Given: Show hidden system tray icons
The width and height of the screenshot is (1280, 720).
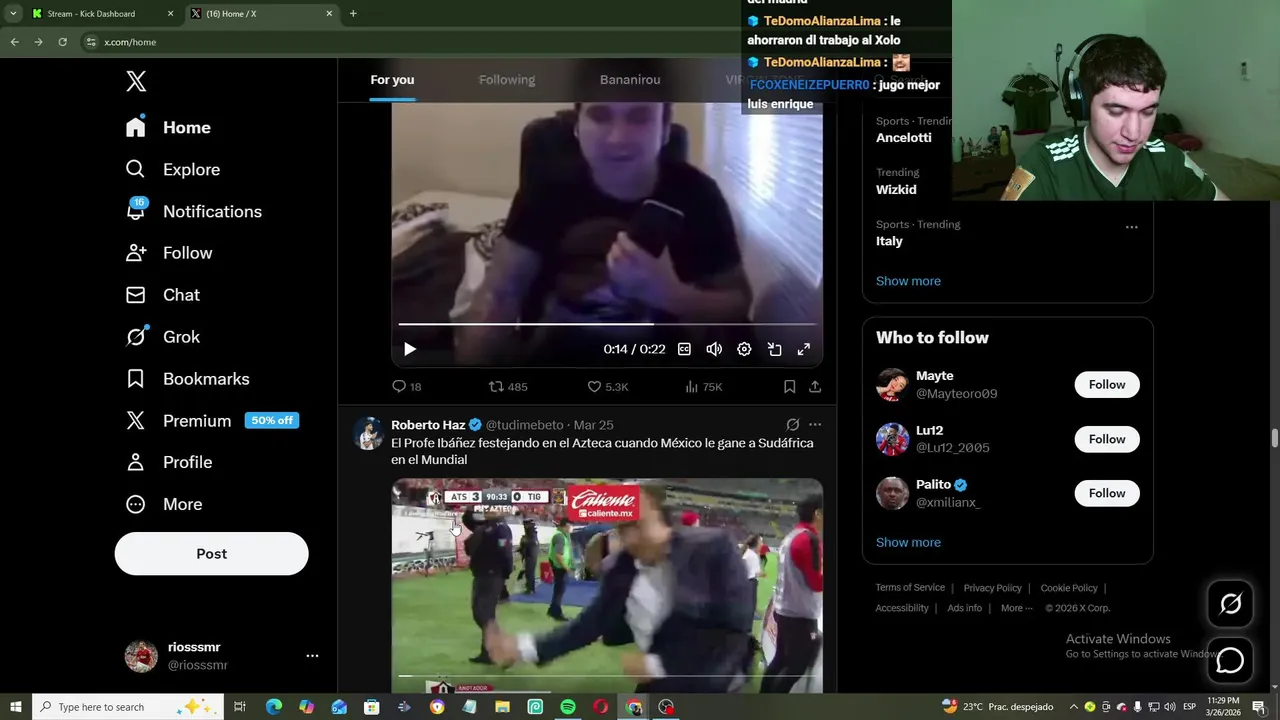Looking at the screenshot, I should click(1074, 707).
